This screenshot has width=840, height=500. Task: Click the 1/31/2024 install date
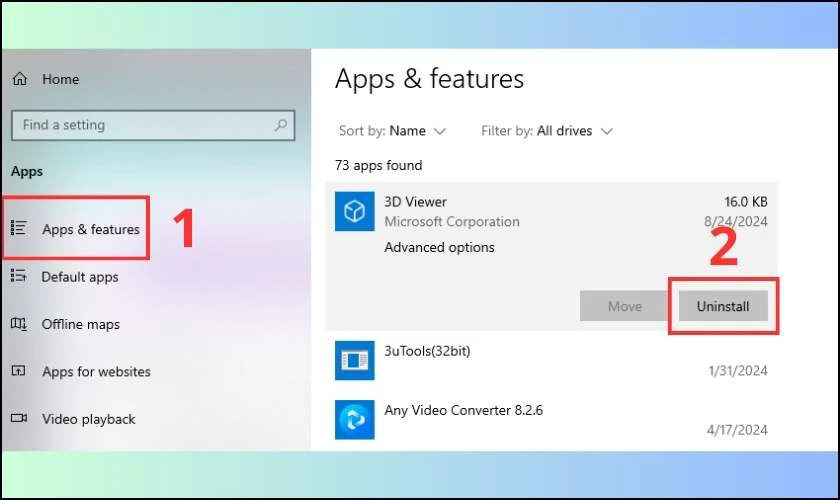tap(738, 370)
